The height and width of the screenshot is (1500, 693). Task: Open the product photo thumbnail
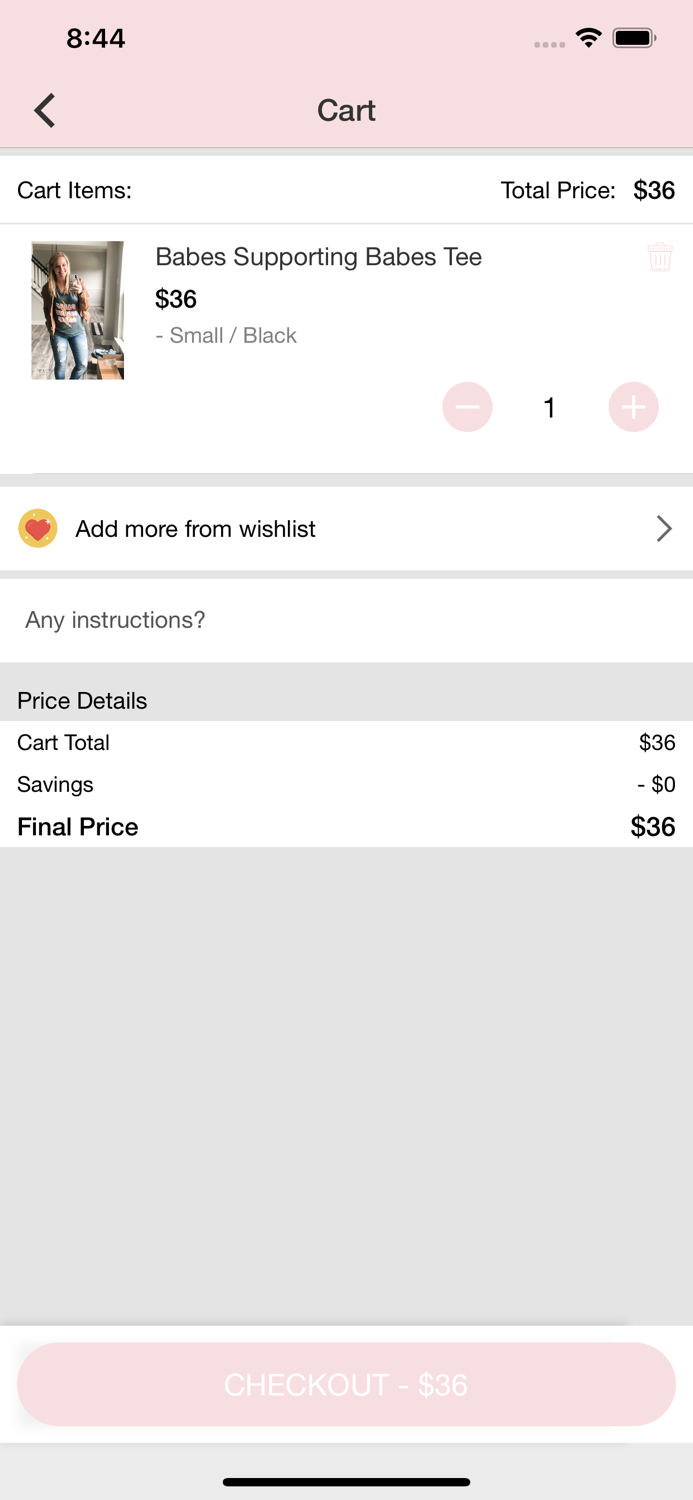tap(78, 310)
